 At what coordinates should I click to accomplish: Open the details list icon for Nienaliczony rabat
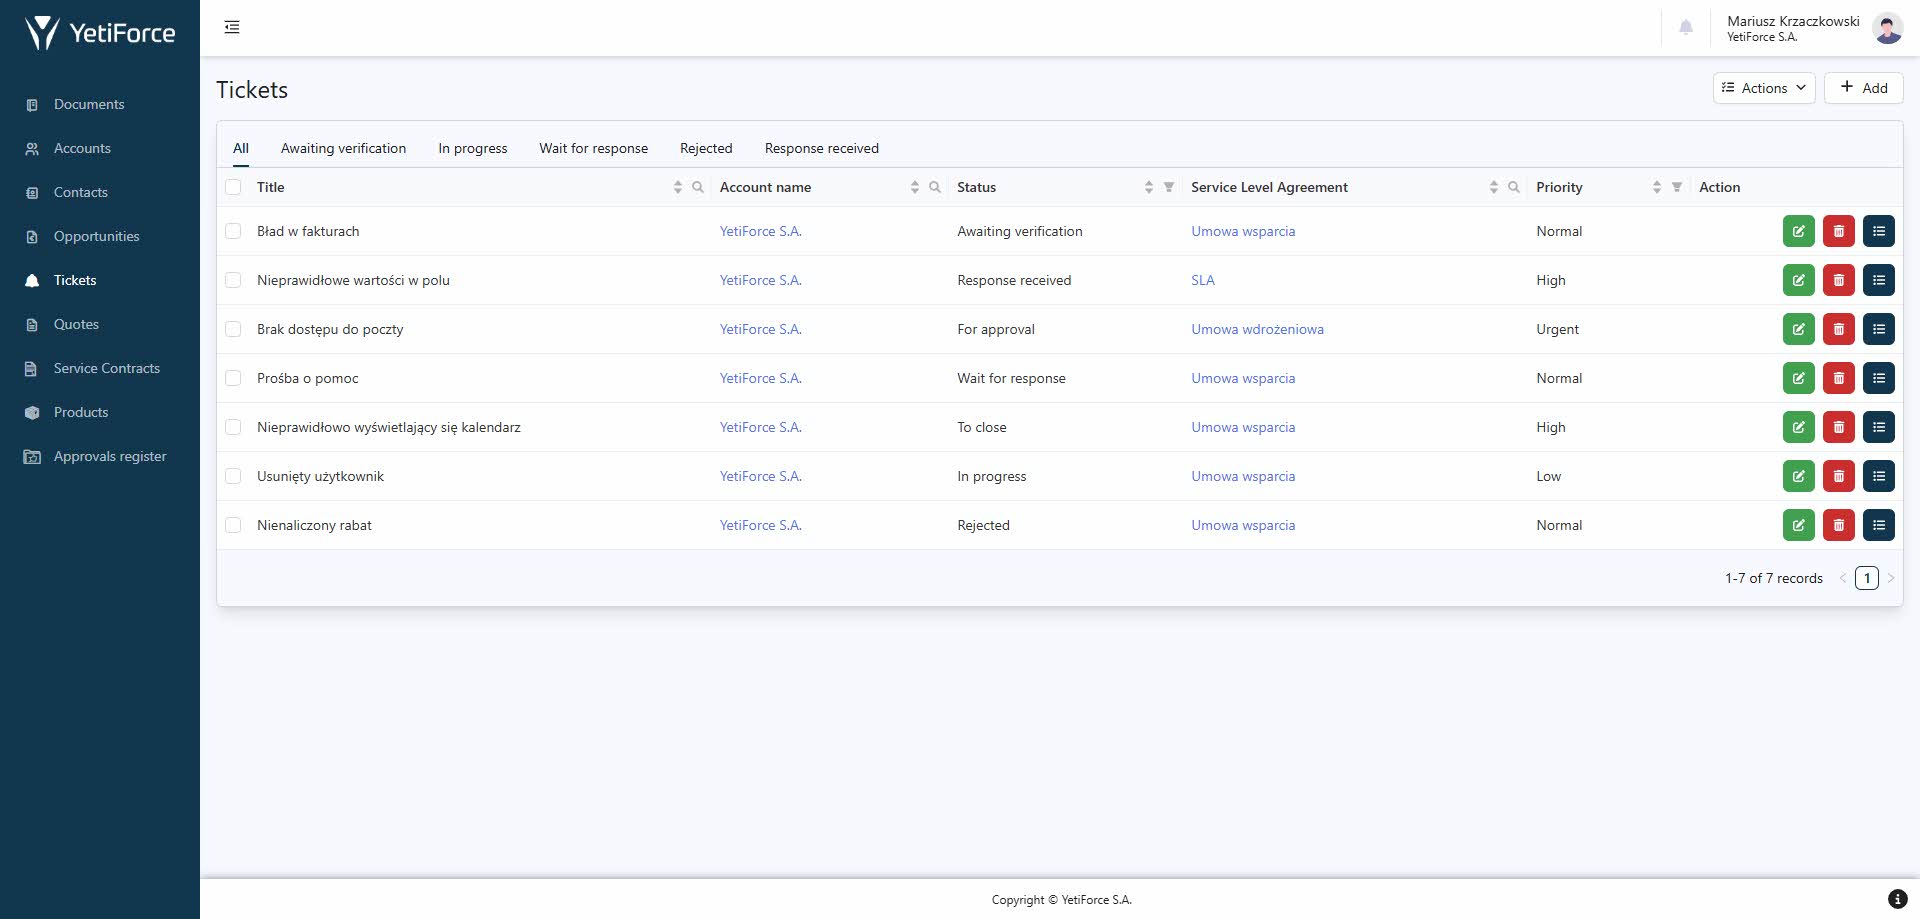(x=1878, y=525)
